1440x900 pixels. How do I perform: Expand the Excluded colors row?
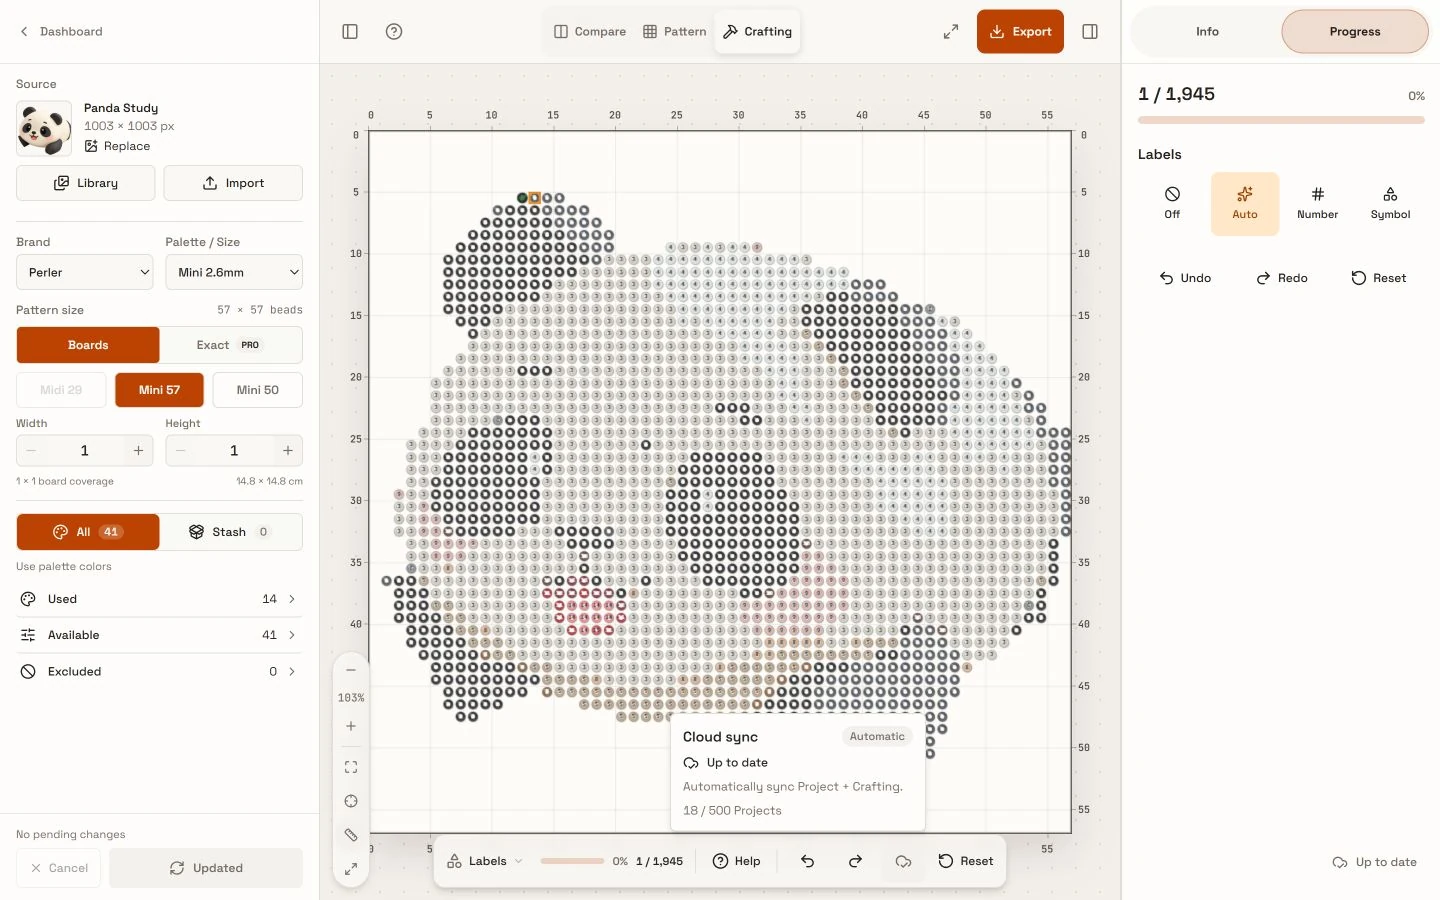coord(159,672)
